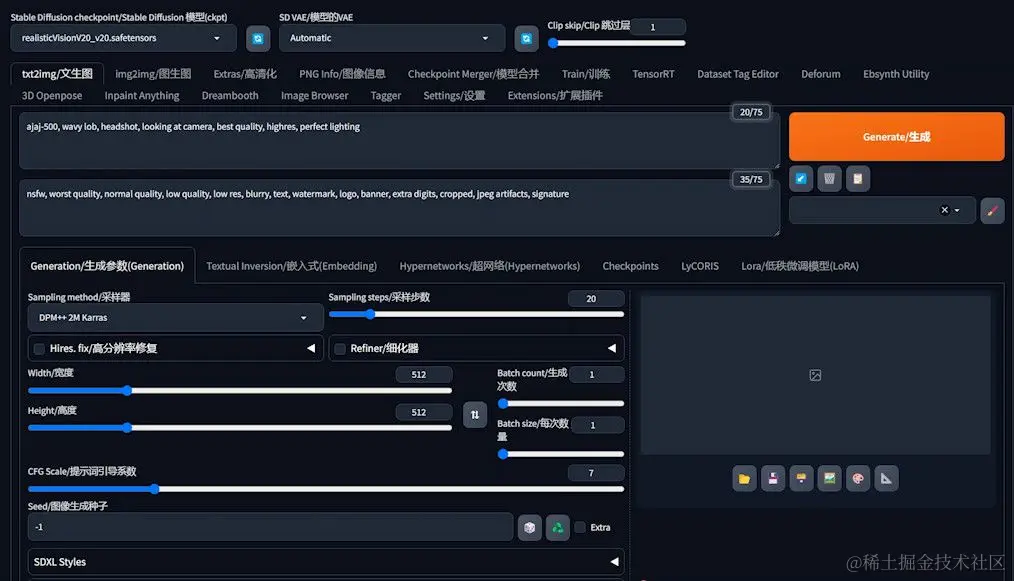The width and height of the screenshot is (1014, 581).
Task: Click Seed input field
Action: pyautogui.click(x=270, y=527)
